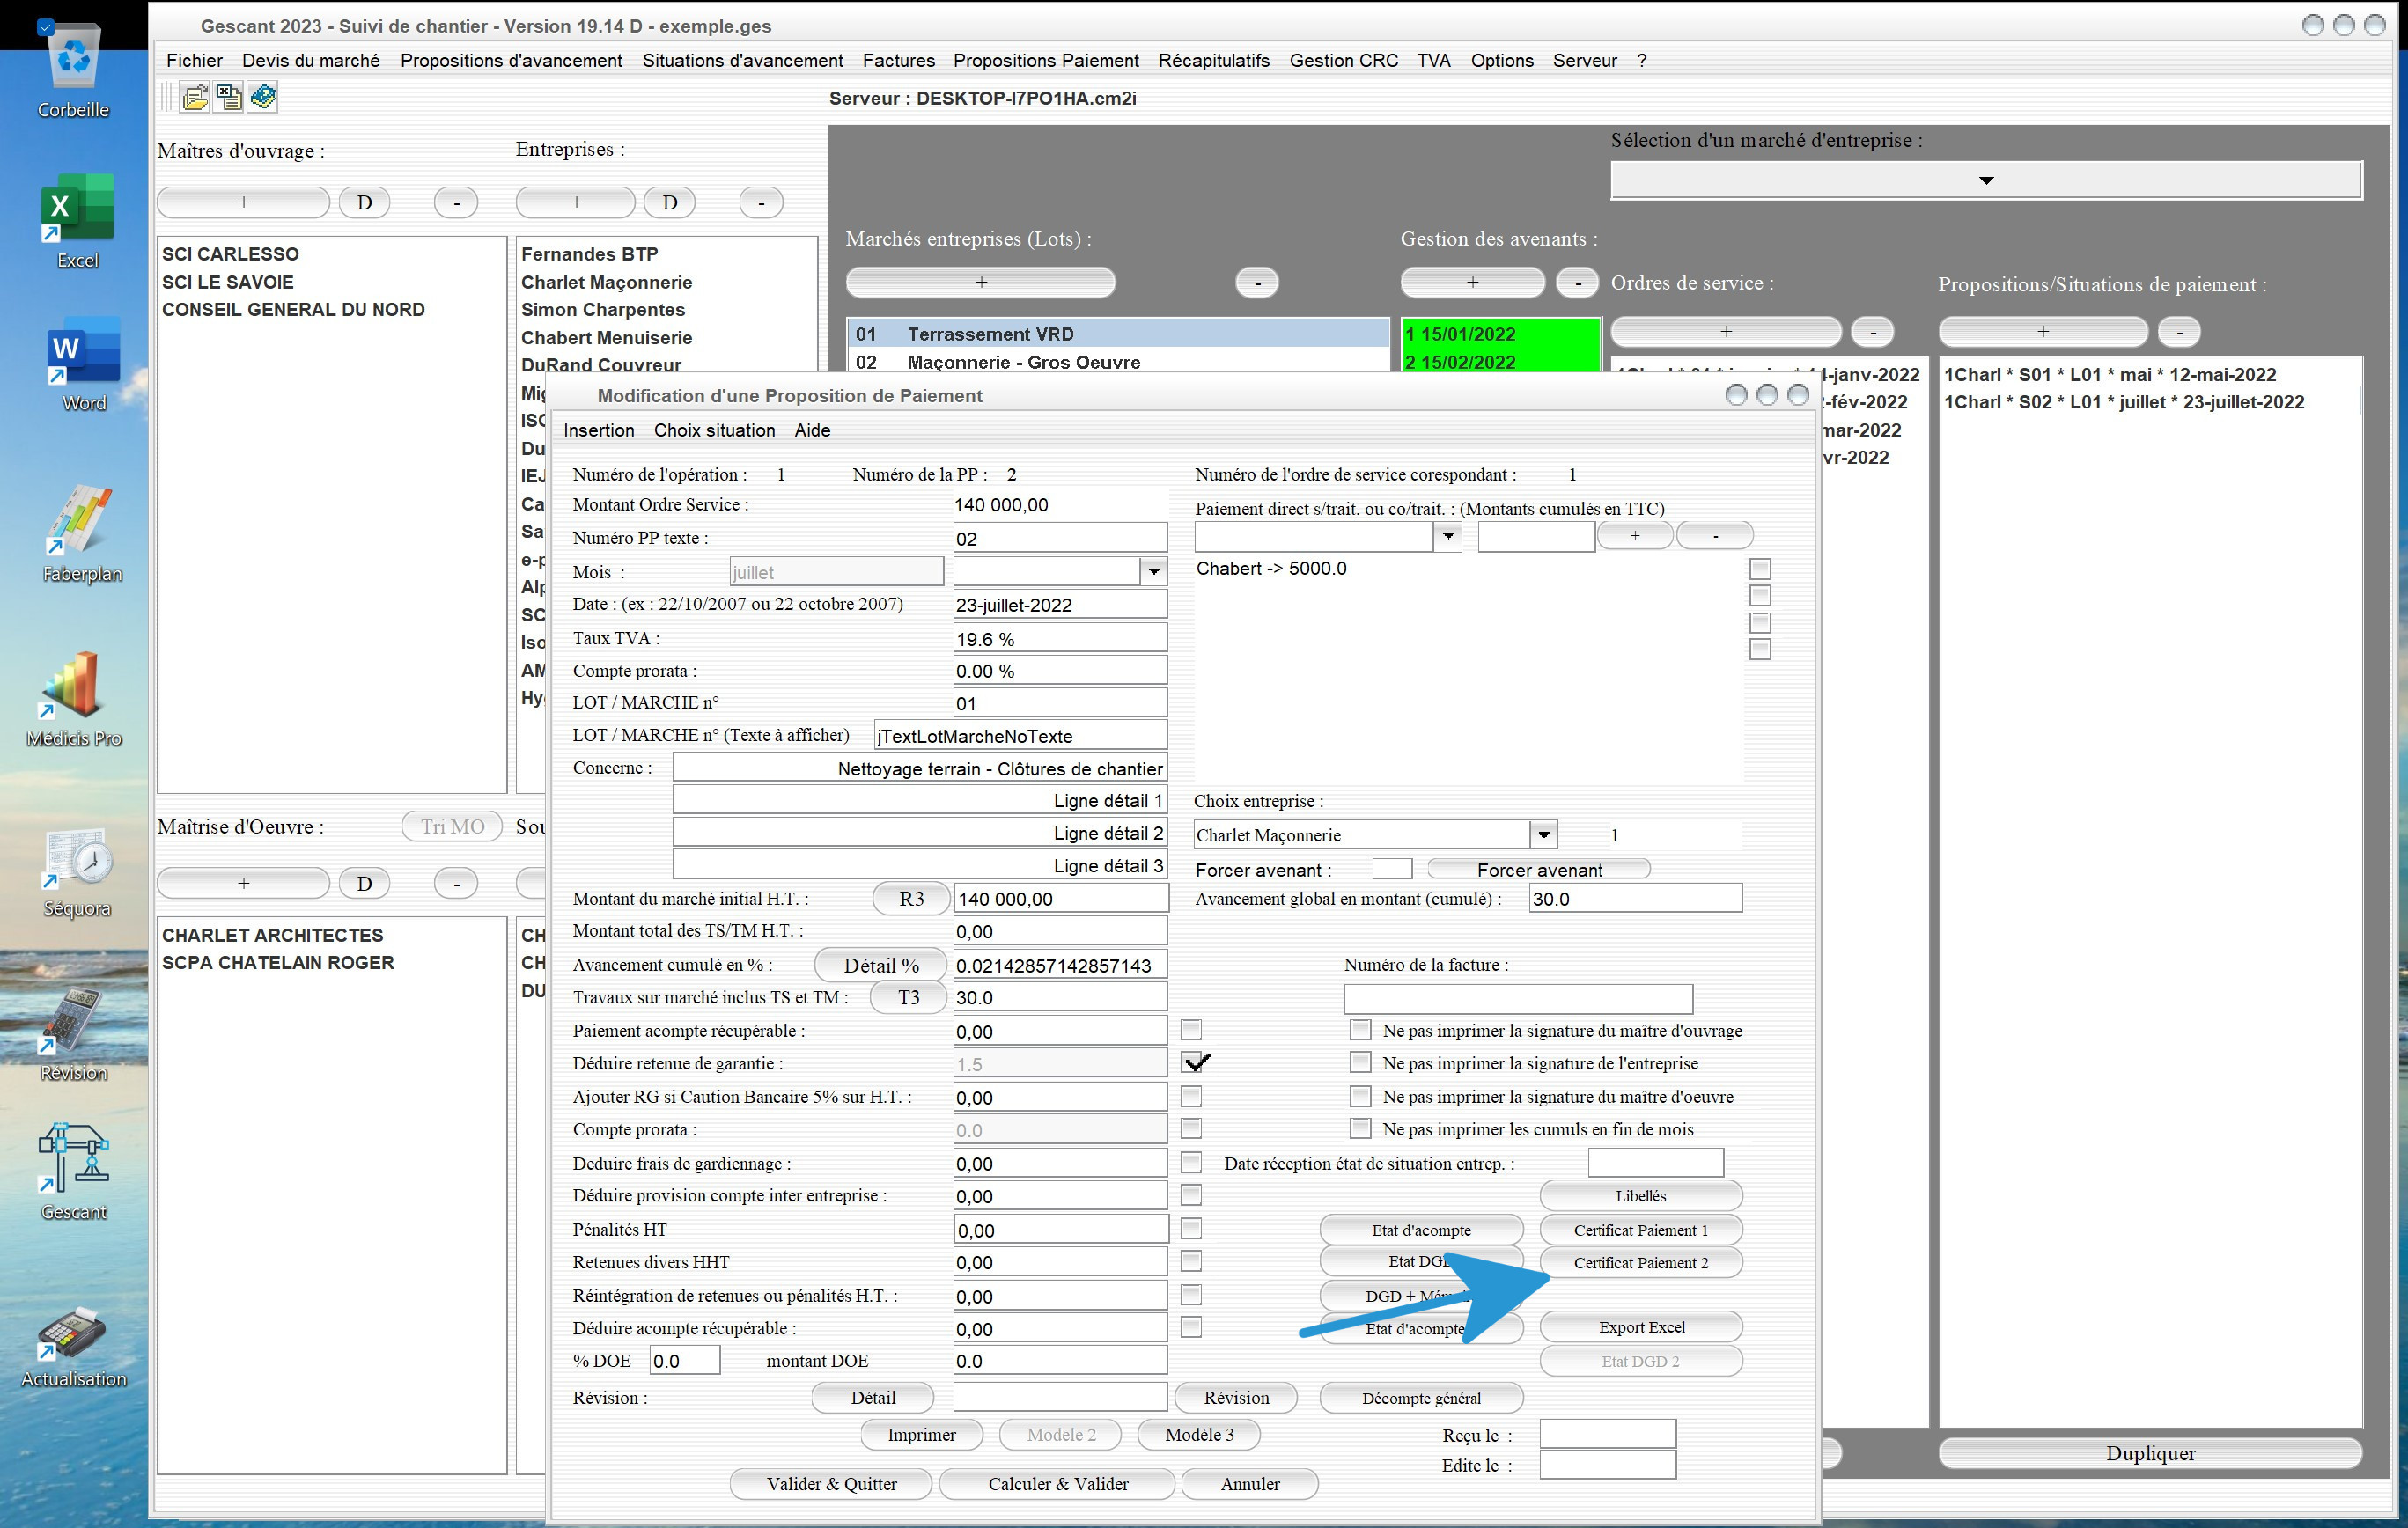Click the Détail % button
The width and height of the screenshot is (2408, 1528).
pos(881,965)
